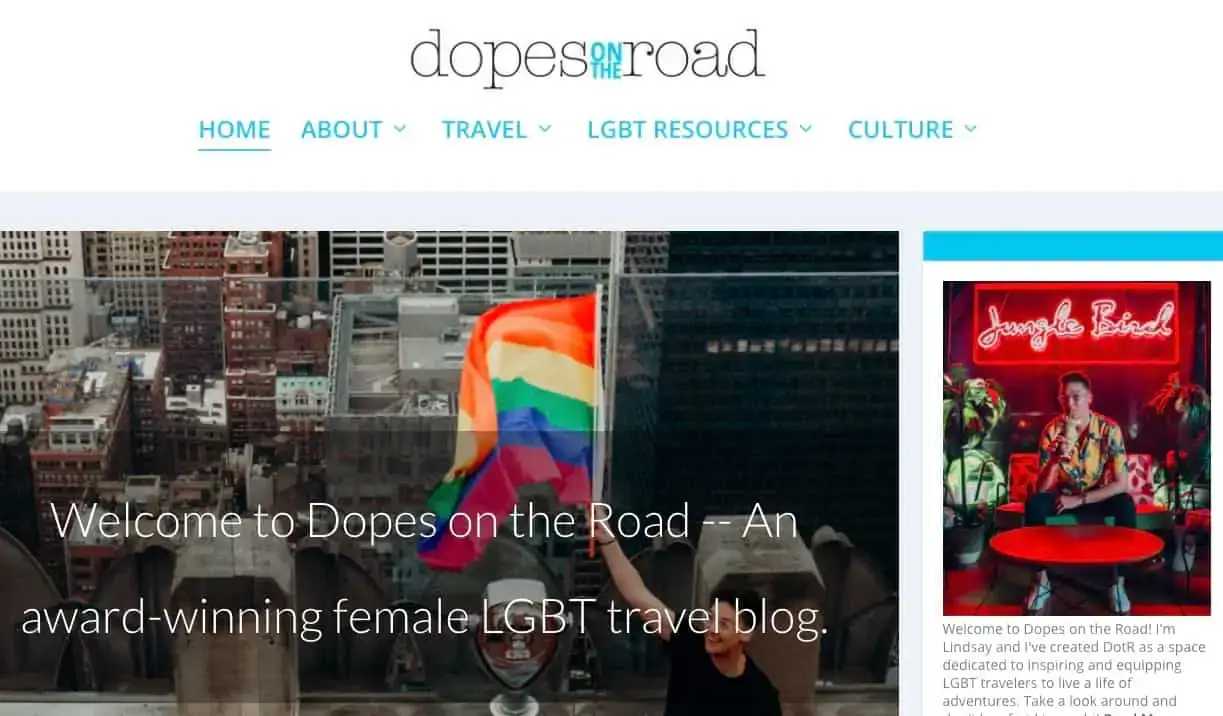Expand the ABOUT dropdown chevron
1223x716 pixels.
(x=400, y=129)
